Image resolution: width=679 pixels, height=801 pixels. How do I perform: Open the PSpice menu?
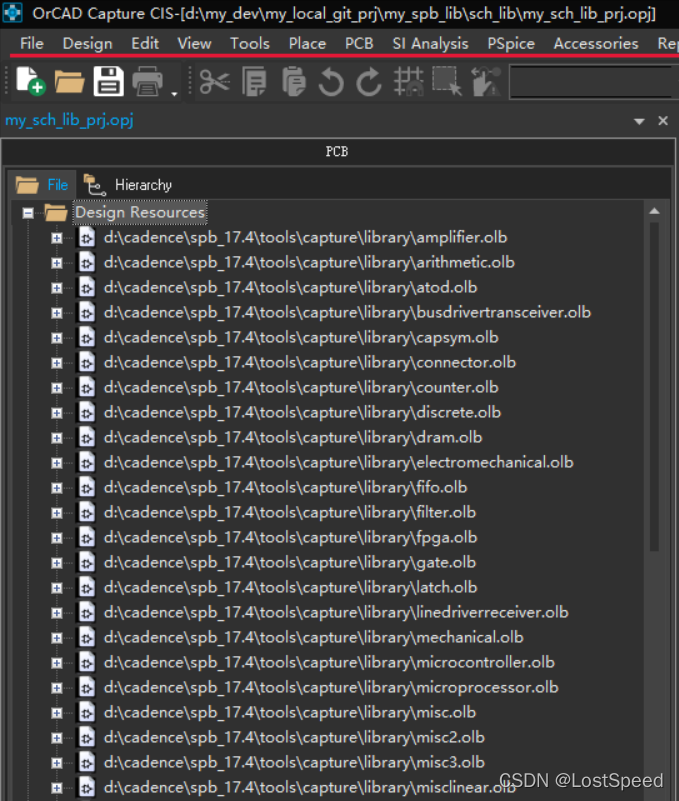click(x=510, y=43)
